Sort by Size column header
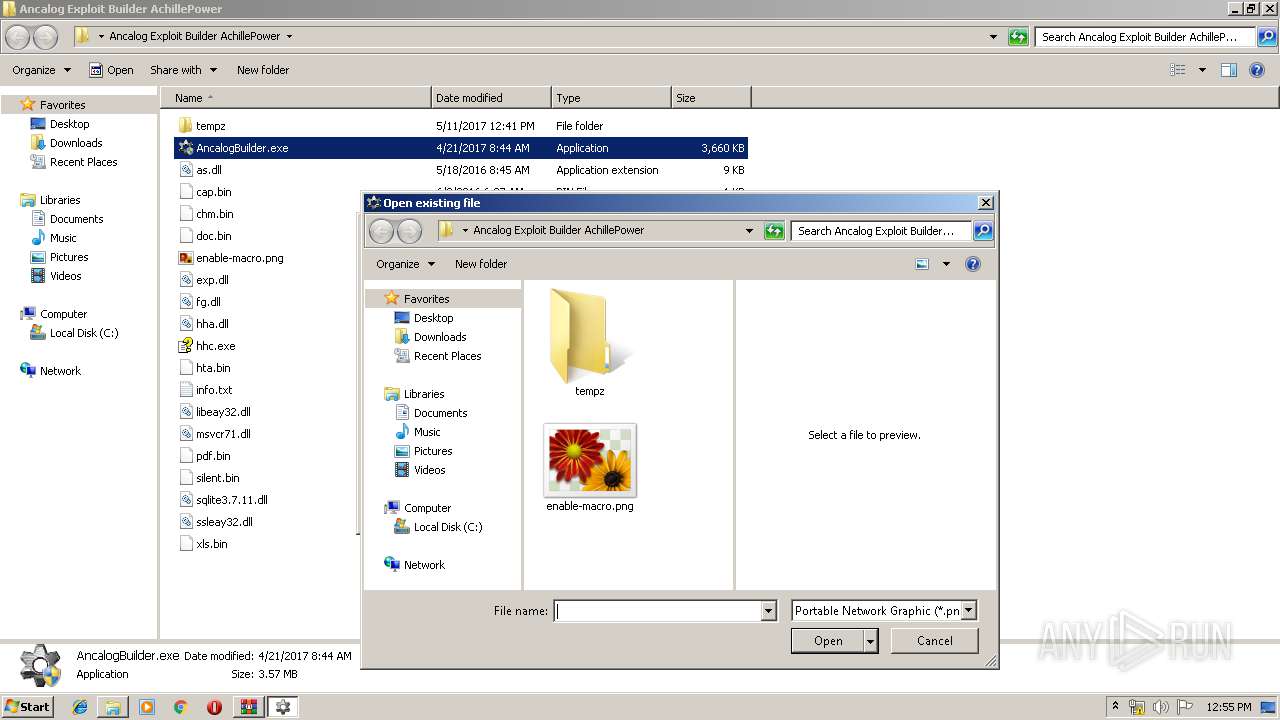 [711, 98]
